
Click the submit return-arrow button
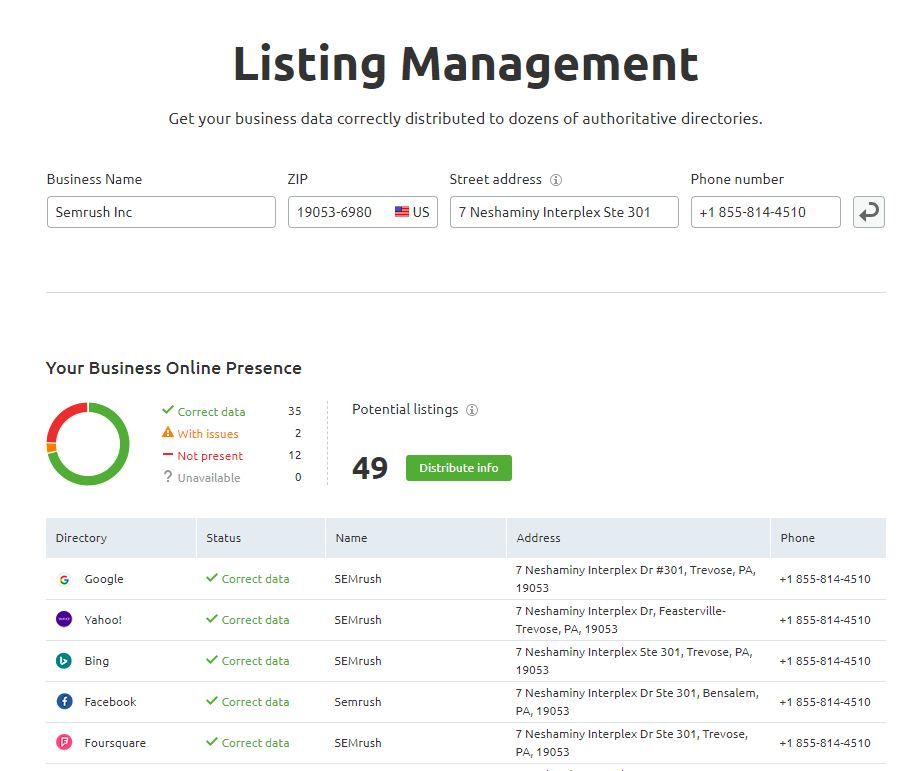tap(868, 212)
